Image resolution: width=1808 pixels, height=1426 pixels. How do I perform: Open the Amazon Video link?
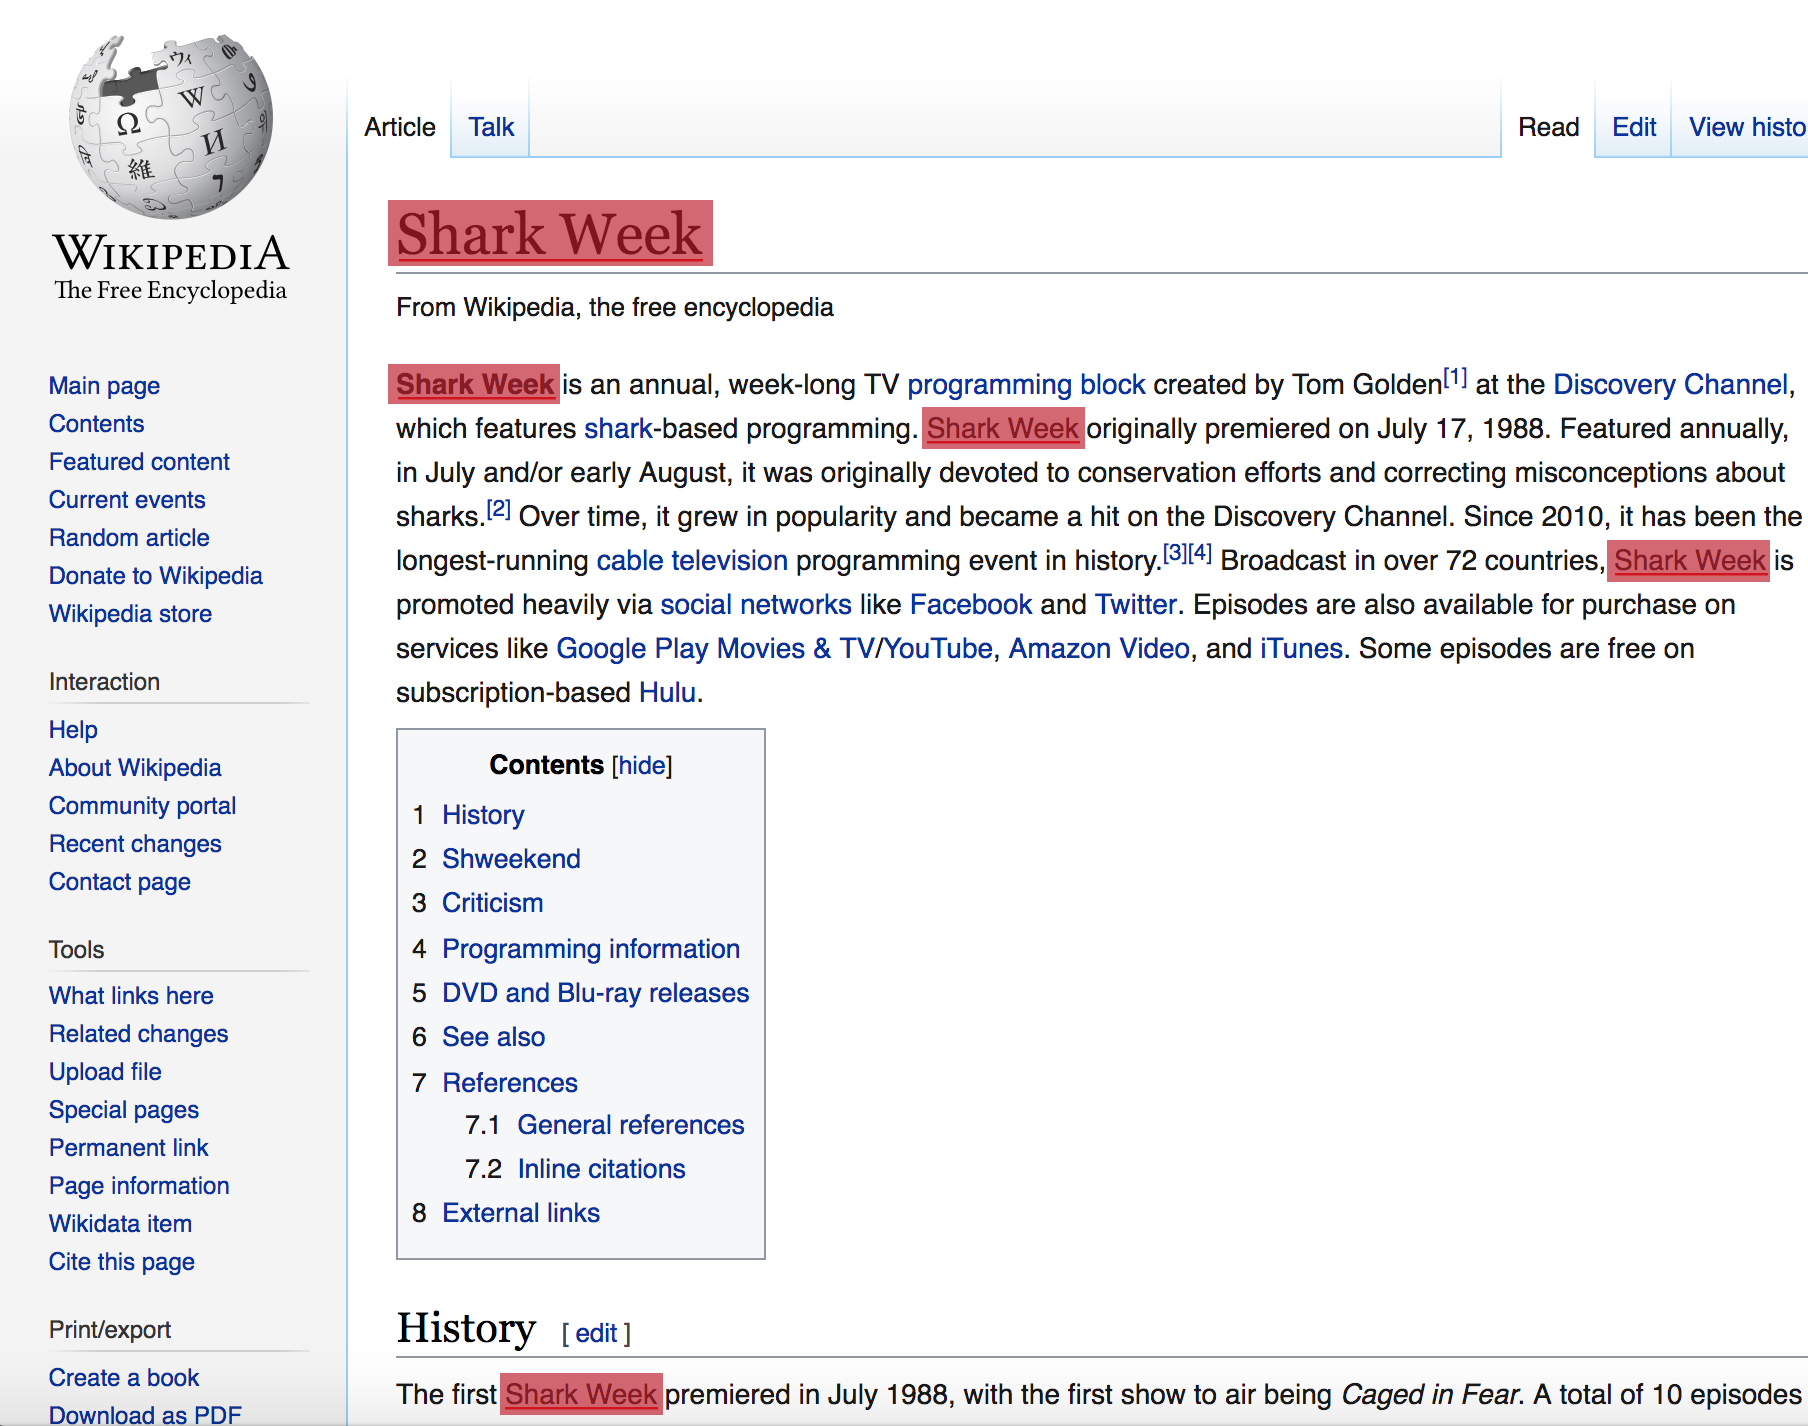[x=1099, y=649]
